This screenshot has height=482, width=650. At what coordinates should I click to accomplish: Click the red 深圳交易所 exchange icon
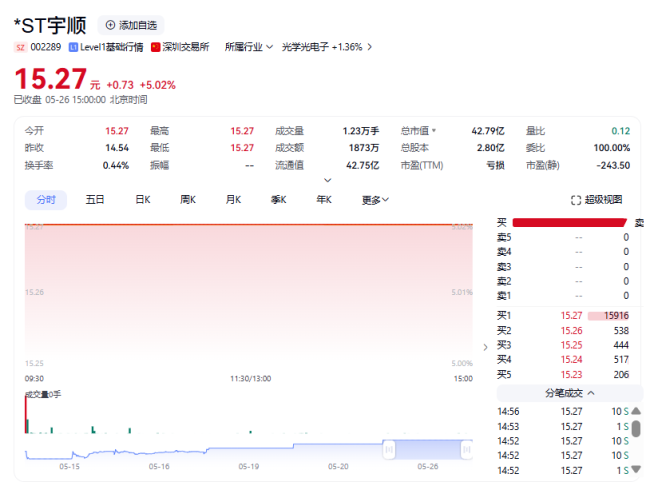coord(156,47)
